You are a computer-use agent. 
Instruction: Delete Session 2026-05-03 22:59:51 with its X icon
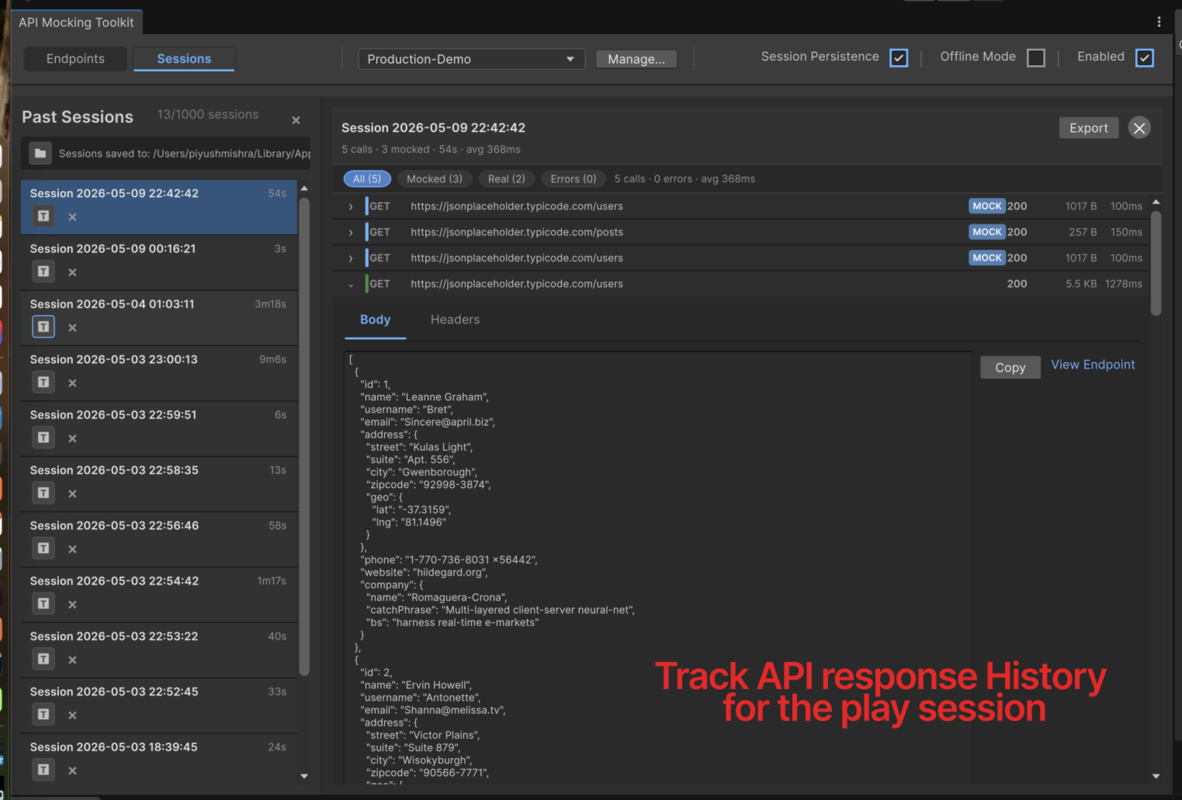point(72,438)
